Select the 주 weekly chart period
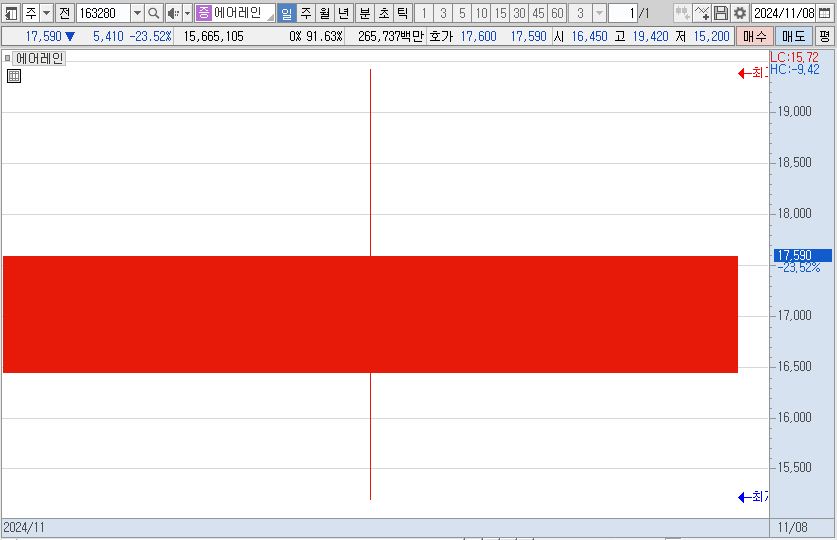The height and width of the screenshot is (540, 837). pyautogui.click(x=306, y=13)
